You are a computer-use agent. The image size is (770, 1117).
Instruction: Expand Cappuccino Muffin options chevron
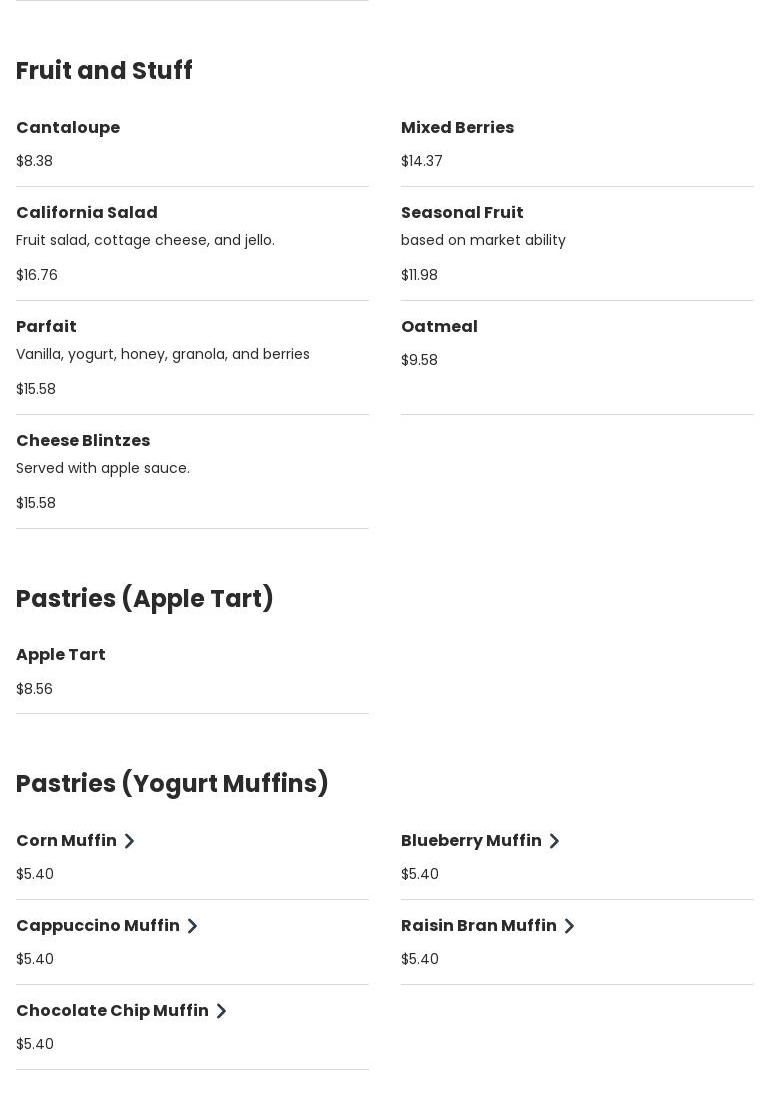coord(192,926)
